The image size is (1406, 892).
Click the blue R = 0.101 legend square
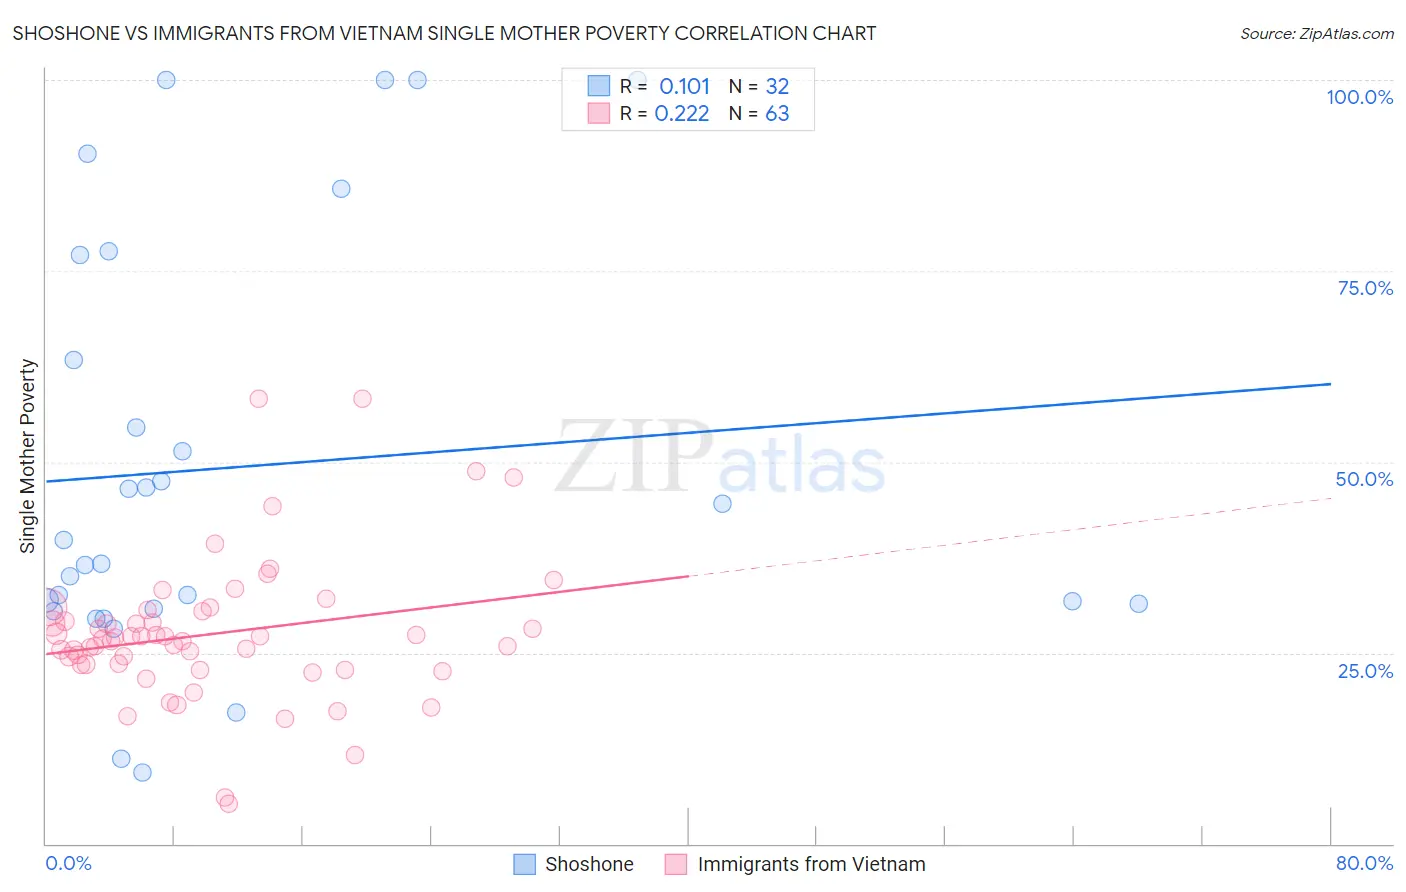point(599,86)
